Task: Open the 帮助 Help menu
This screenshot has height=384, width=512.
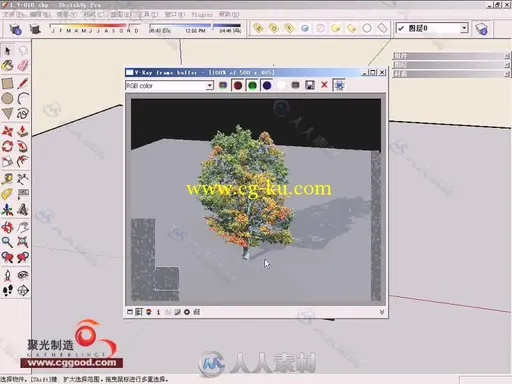Action: (229, 14)
